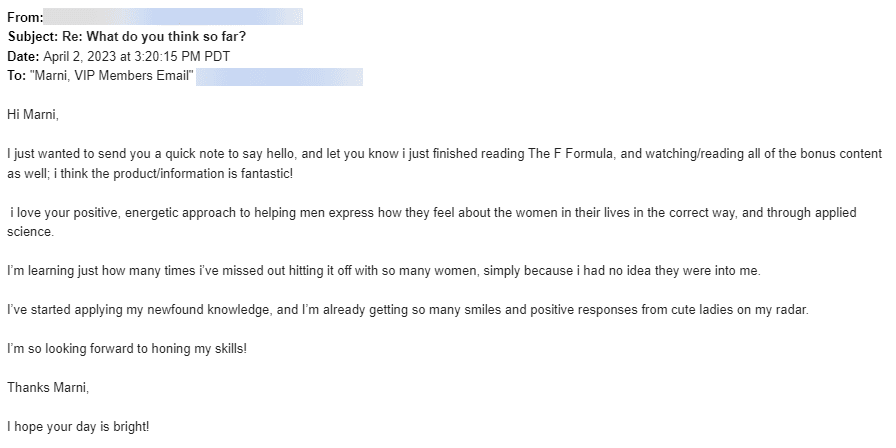Image resolution: width=896 pixels, height=448 pixels.
Task: Click the date "April 2, 2023 at 3:20:15 PM PDT"
Action: [136, 57]
